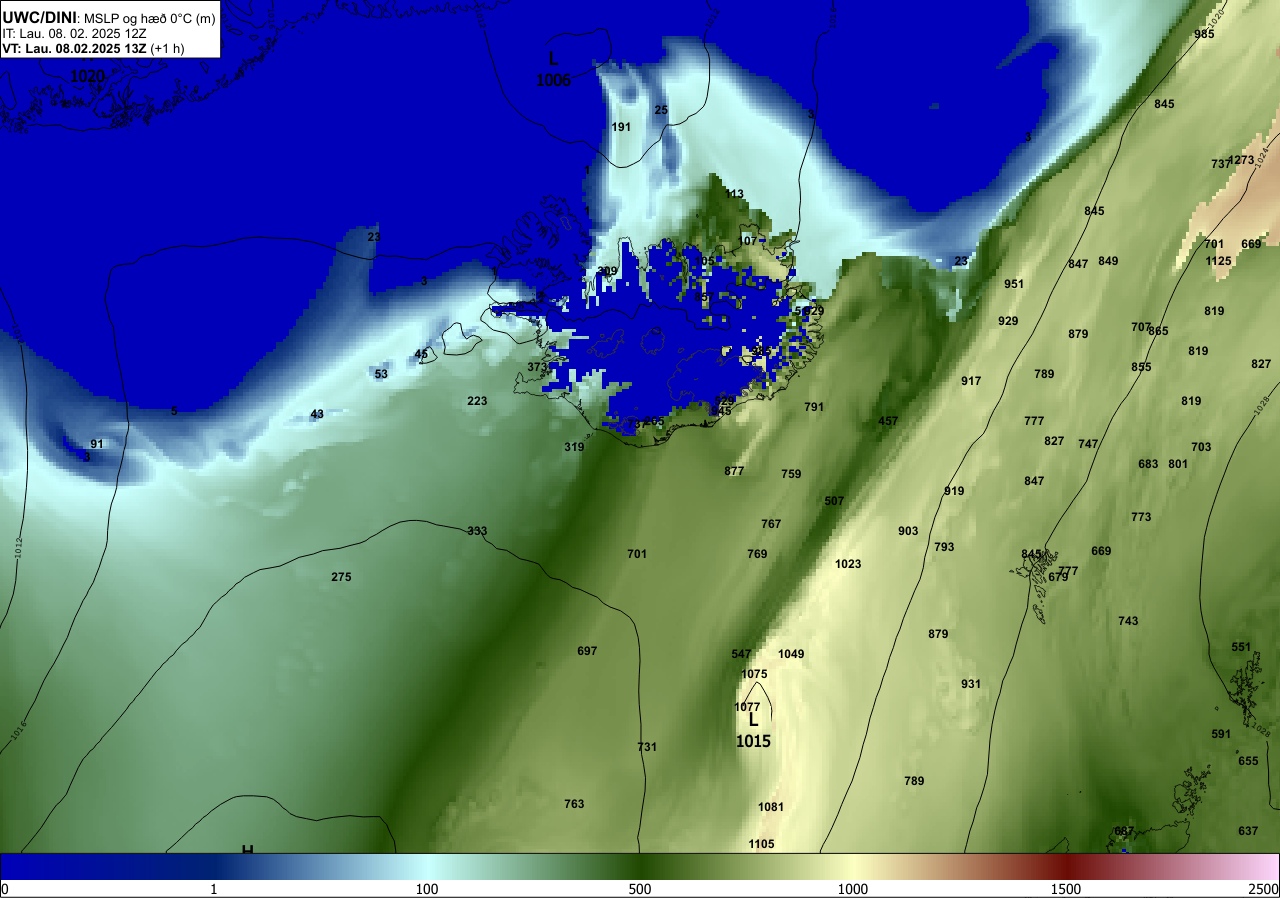The width and height of the screenshot is (1280, 898).
Task: Click the 919 height value
Action: click(x=954, y=491)
